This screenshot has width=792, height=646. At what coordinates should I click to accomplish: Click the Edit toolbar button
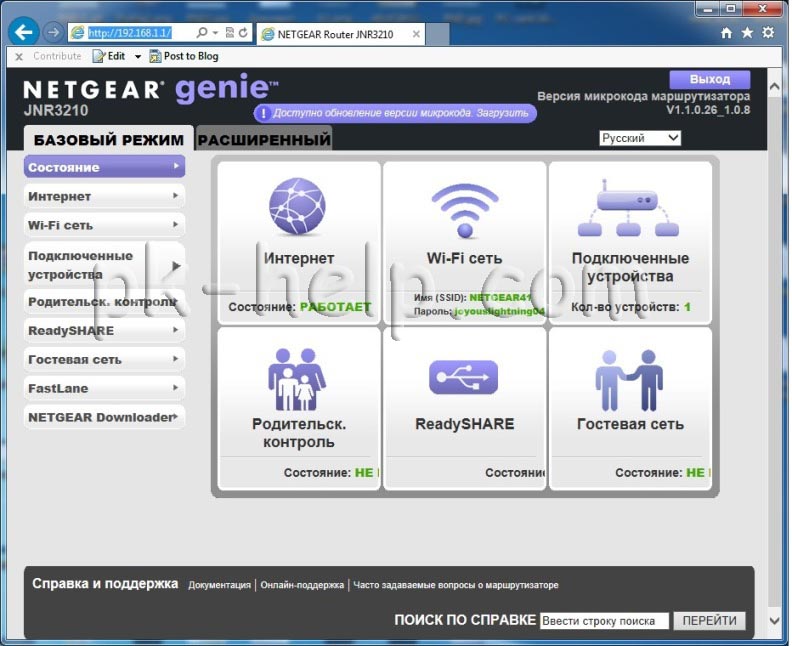tap(109, 56)
